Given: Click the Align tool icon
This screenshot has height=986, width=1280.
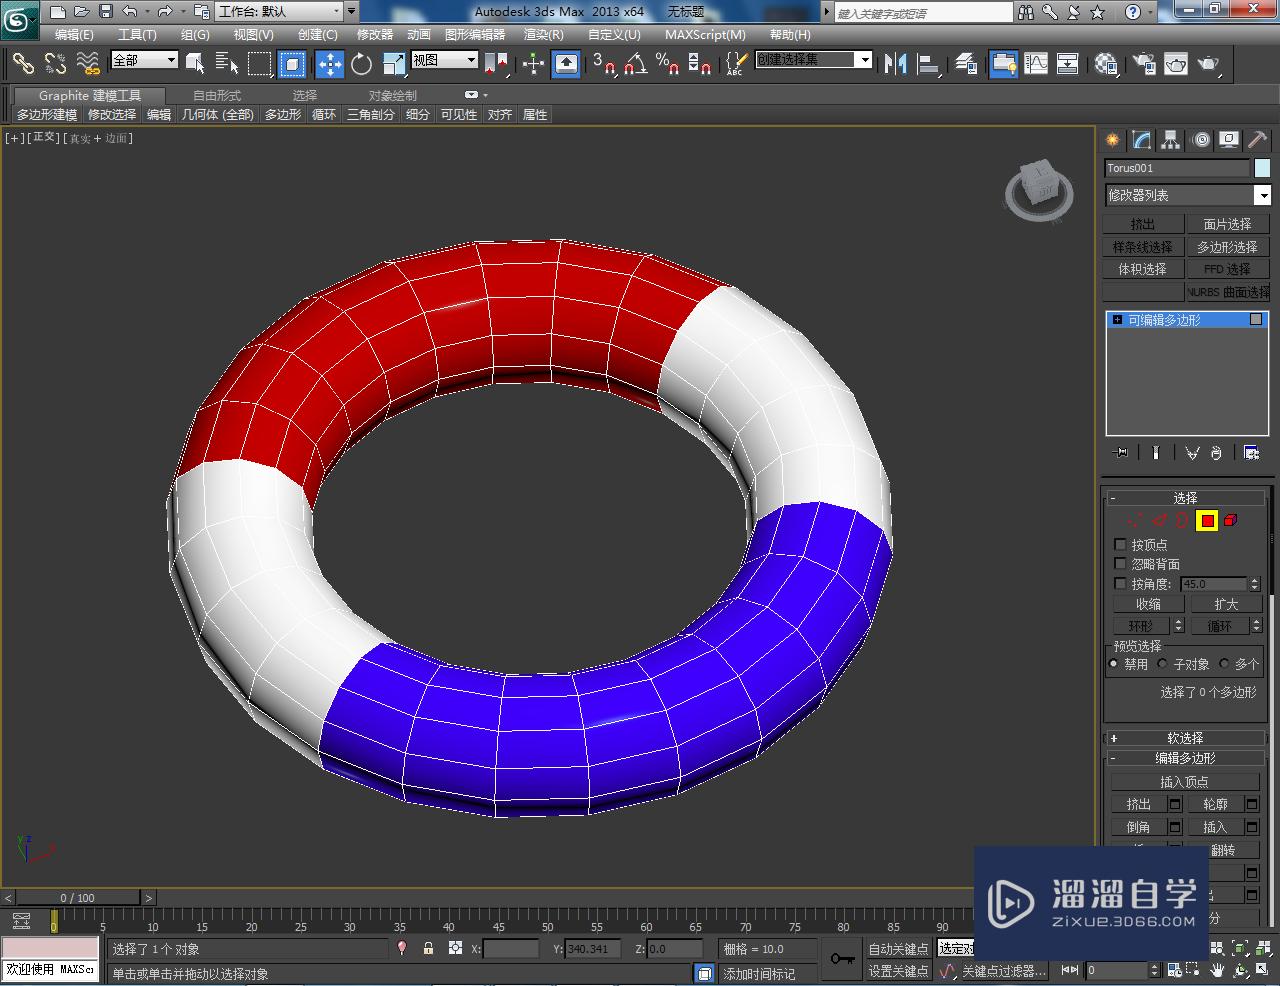Looking at the screenshot, I should 929,64.
